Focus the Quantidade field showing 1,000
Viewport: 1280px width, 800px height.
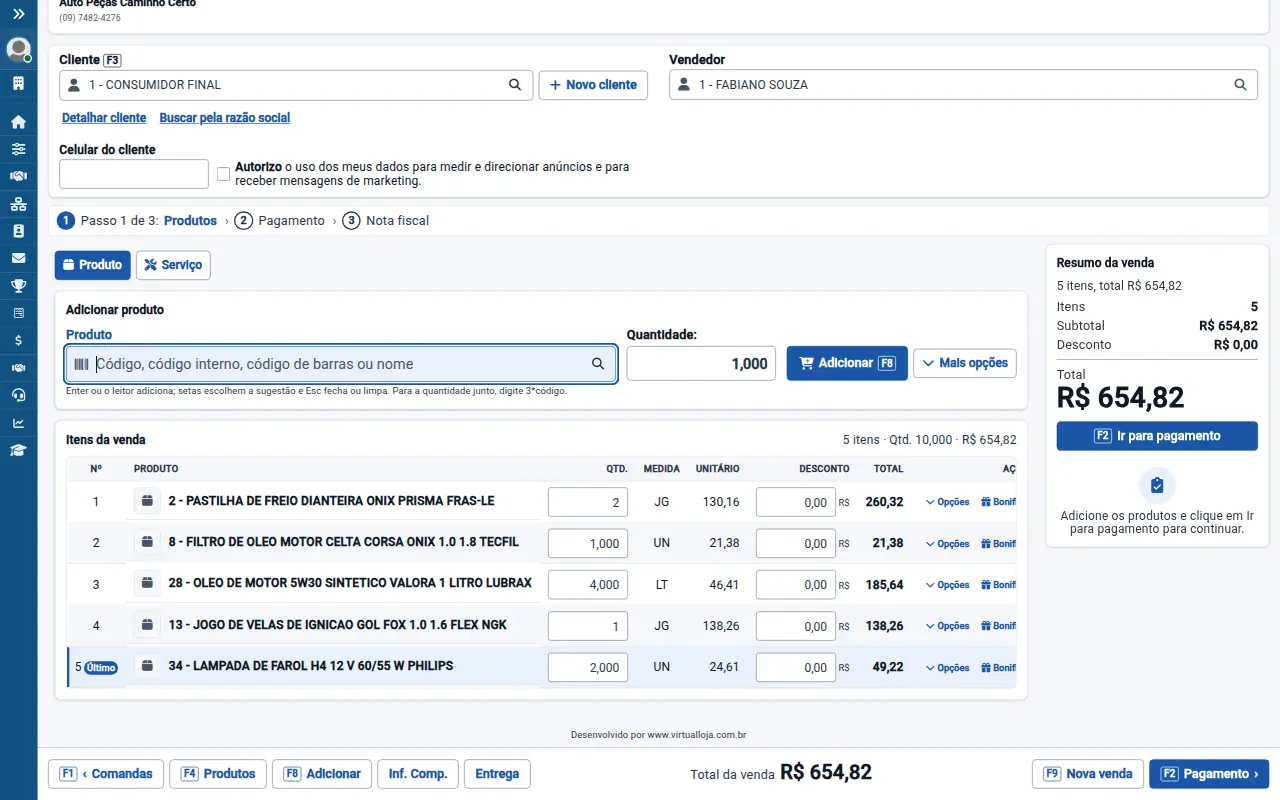[702, 364]
